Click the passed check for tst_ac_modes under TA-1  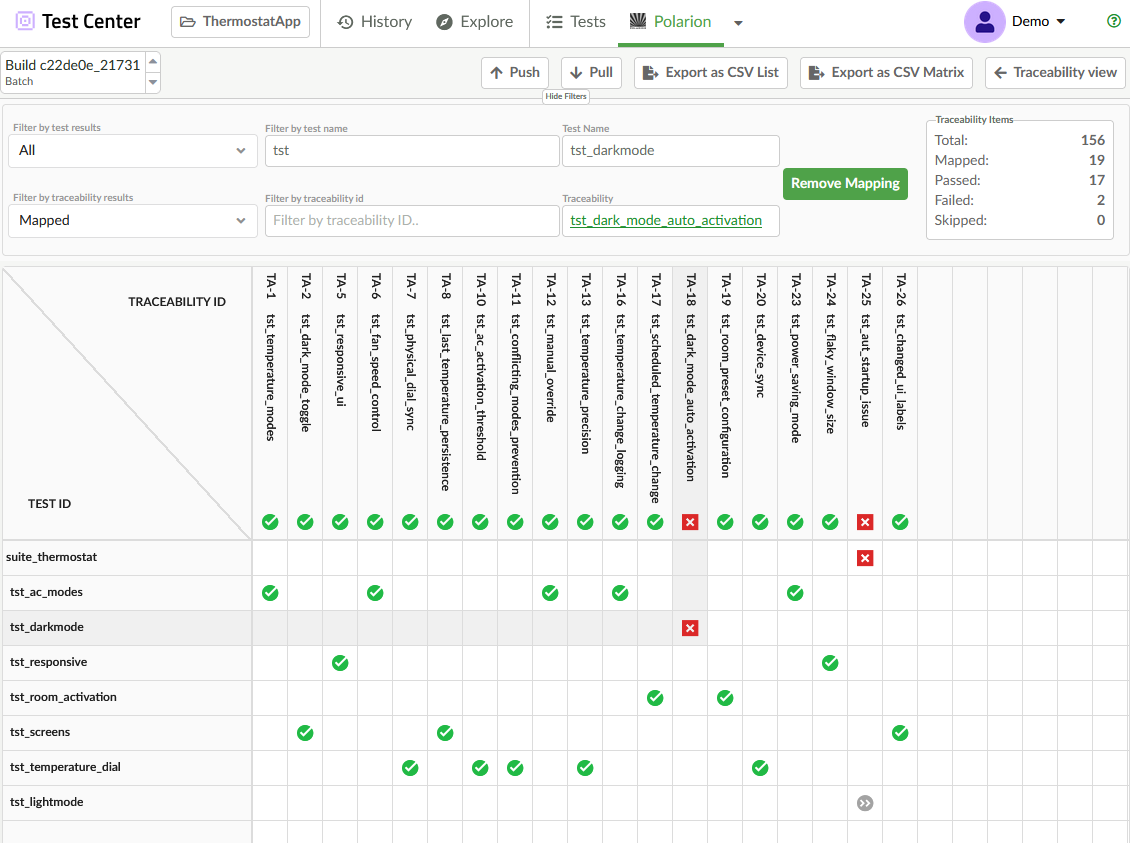(x=269, y=593)
